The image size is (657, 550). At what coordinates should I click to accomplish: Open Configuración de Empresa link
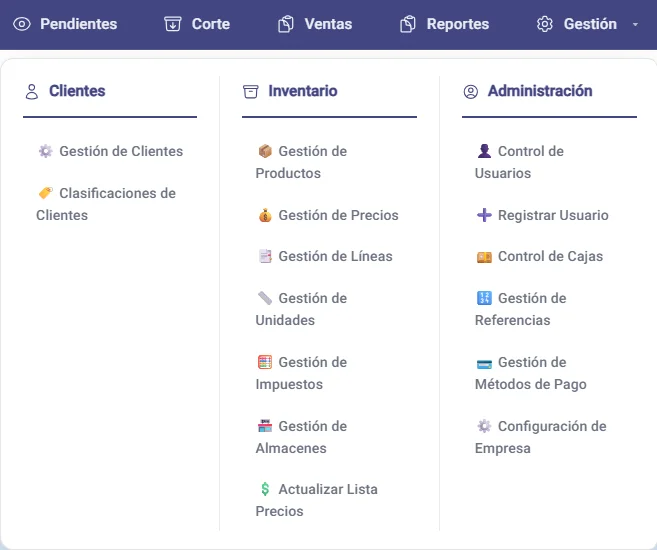click(x=541, y=437)
